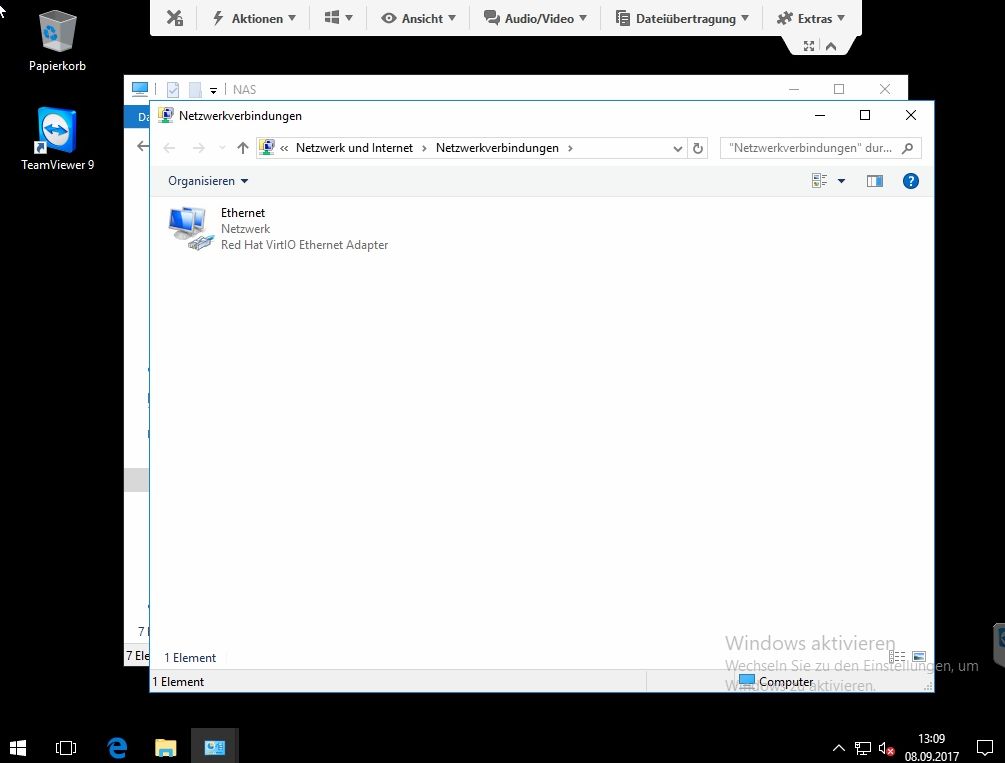Screen dimensions: 1005x763
Task: Click the network tray icon
Action: tap(863, 748)
